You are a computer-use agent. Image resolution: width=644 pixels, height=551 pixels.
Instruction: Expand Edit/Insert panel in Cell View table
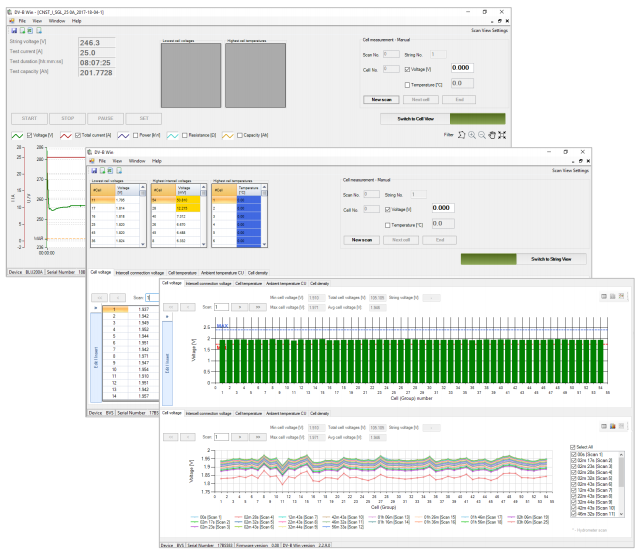click(x=96, y=357)
